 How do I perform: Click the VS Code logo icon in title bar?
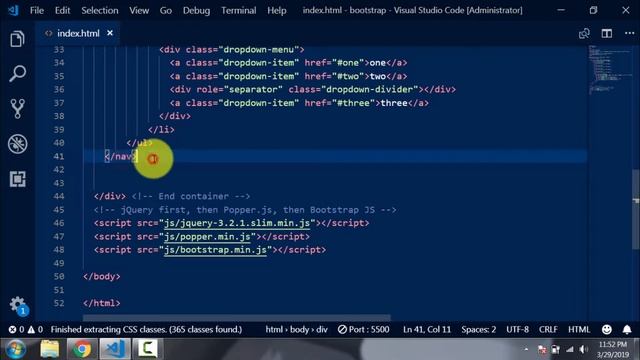[13, 10]
